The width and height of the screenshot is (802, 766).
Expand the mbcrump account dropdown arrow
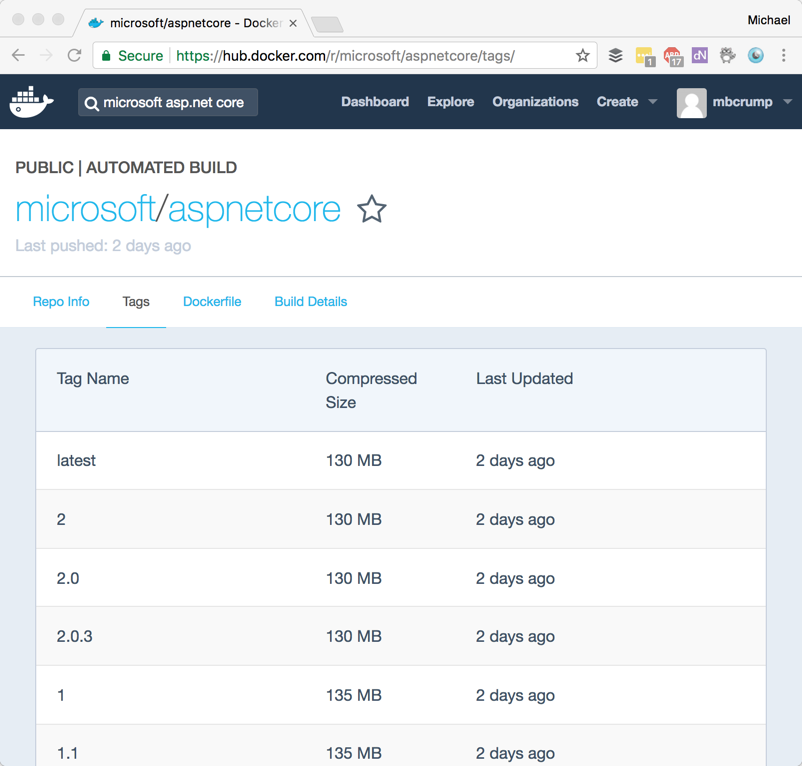coord(788,102)
